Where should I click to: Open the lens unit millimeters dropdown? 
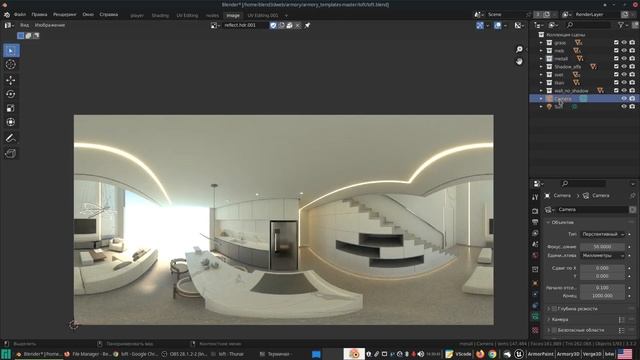point(602,256)
